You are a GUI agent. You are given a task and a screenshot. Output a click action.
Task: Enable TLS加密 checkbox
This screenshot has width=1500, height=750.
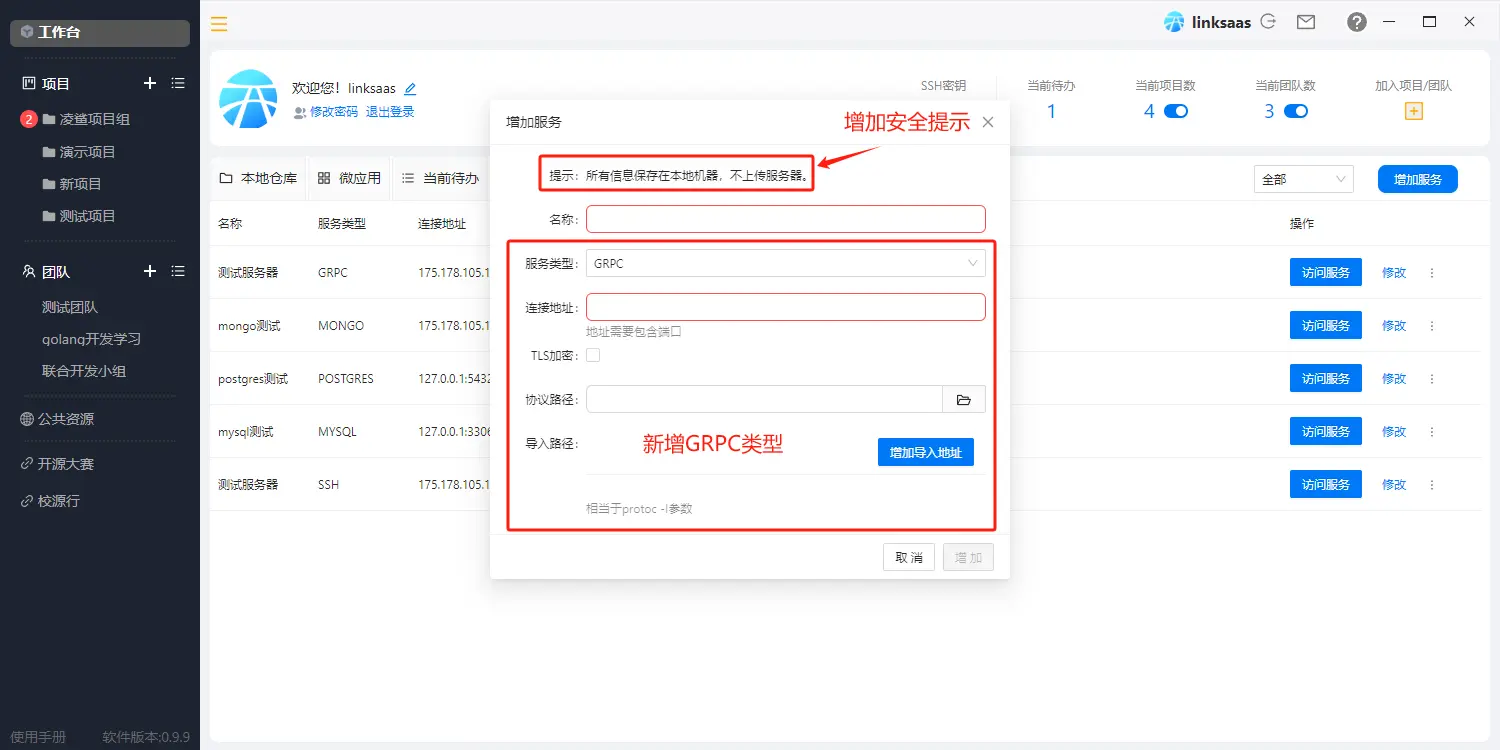593,355
